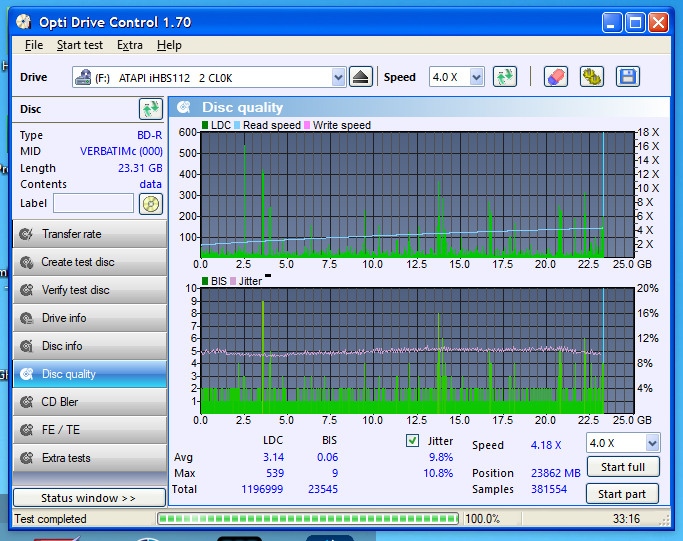Click the Disc quality header disc icon
The width and height of the screenshot is (683, 541).
pyautogui.click(x=184, y=107)
